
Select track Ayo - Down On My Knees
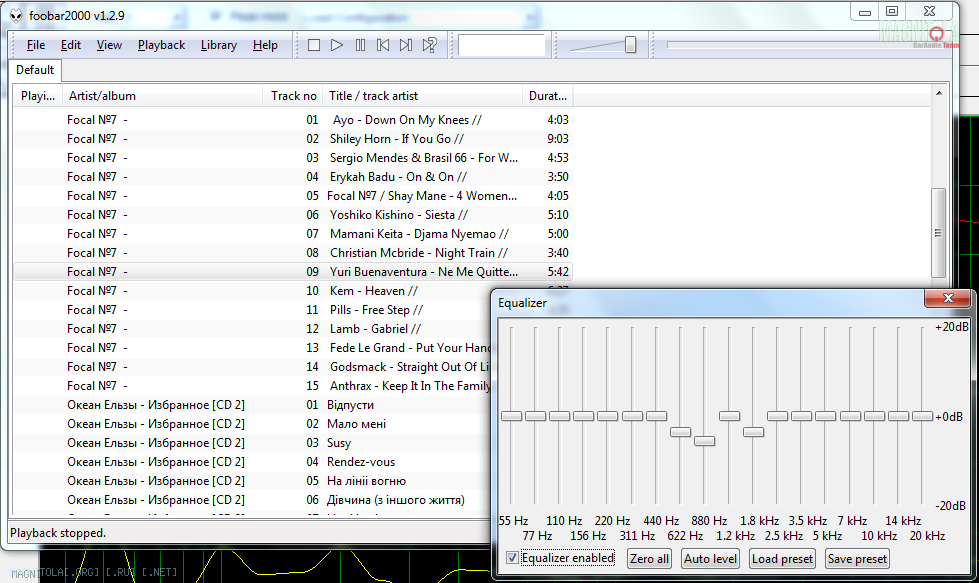(292, 120)
